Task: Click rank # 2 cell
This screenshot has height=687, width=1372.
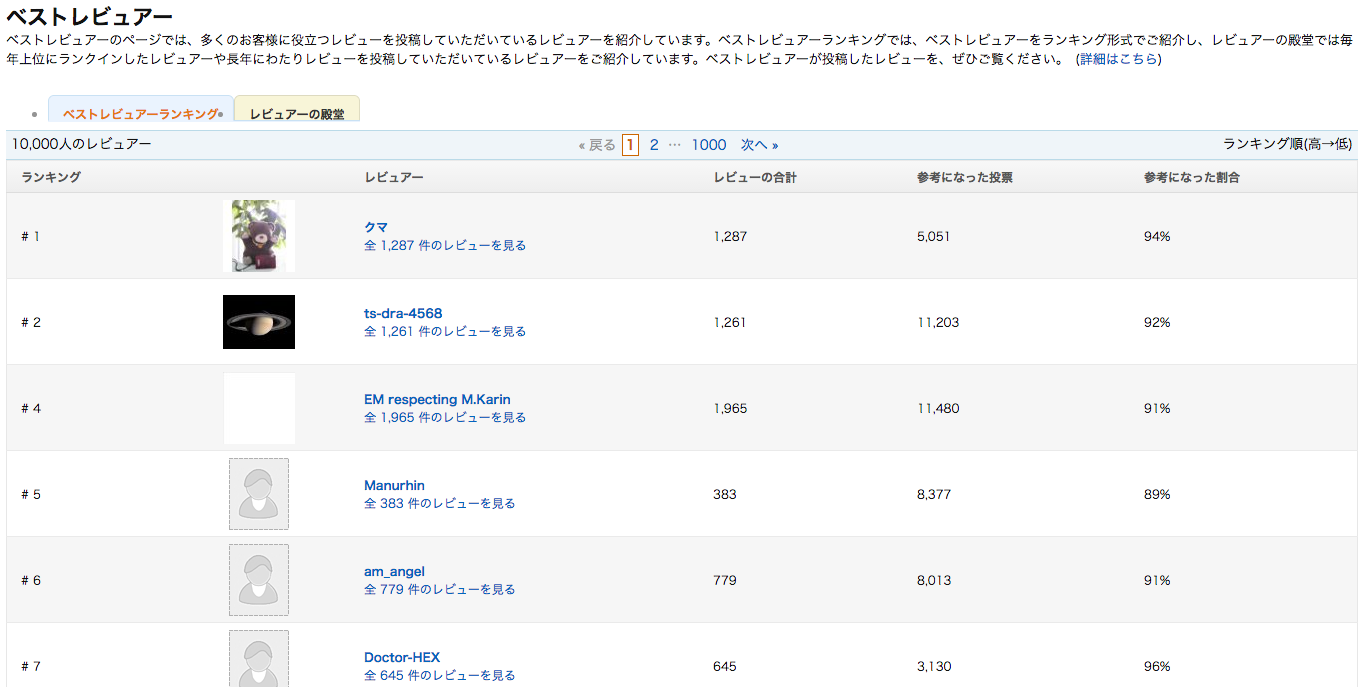Action: click(31, 322)
